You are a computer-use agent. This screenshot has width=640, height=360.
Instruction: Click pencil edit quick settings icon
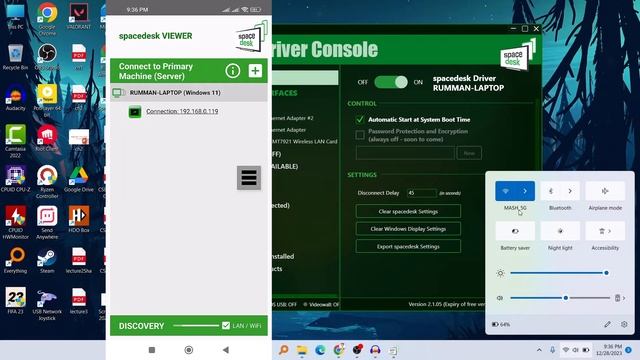[607, 324]
